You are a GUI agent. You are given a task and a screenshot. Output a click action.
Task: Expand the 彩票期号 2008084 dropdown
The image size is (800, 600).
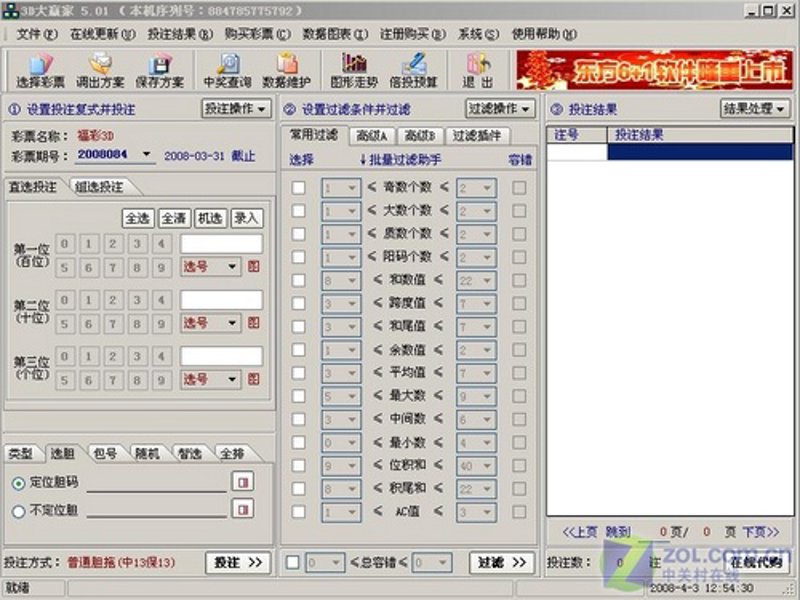click(x=146, y=154)
